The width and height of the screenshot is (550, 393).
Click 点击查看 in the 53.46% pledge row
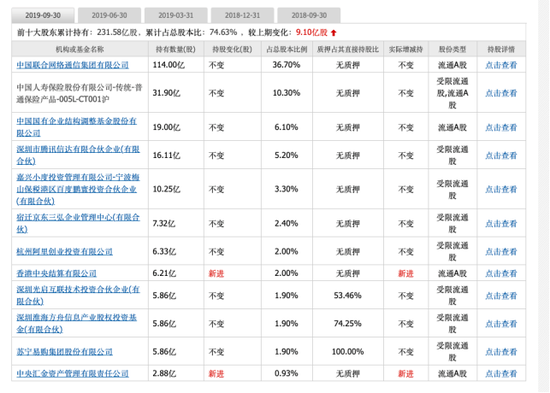(x=501, y=296)
